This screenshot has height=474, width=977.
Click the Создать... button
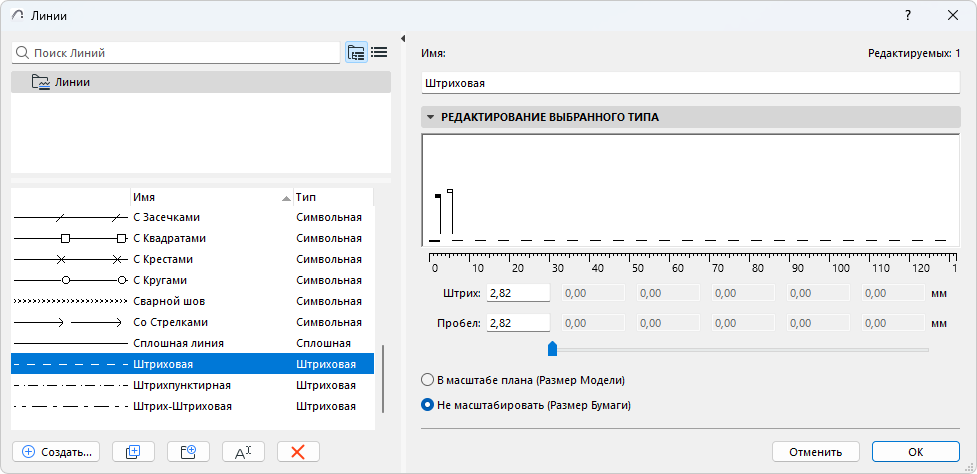click(56, 452)
